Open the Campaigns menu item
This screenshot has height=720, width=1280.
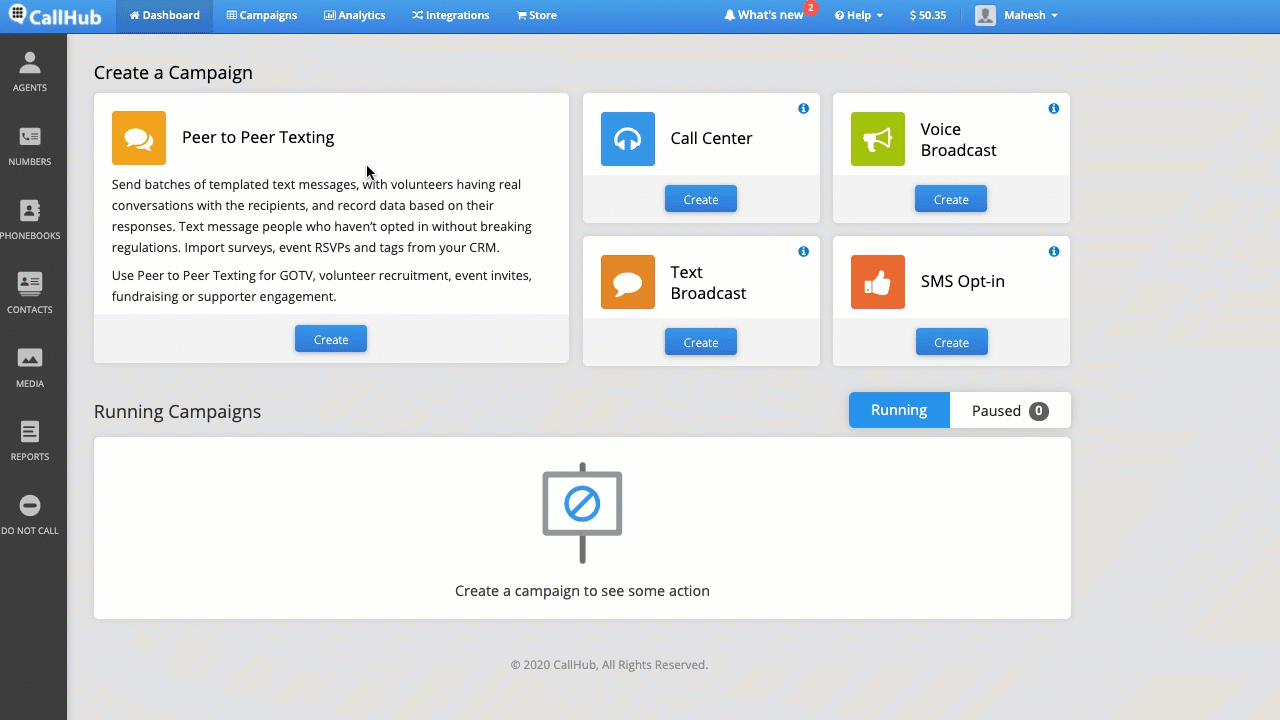(262, 15)
